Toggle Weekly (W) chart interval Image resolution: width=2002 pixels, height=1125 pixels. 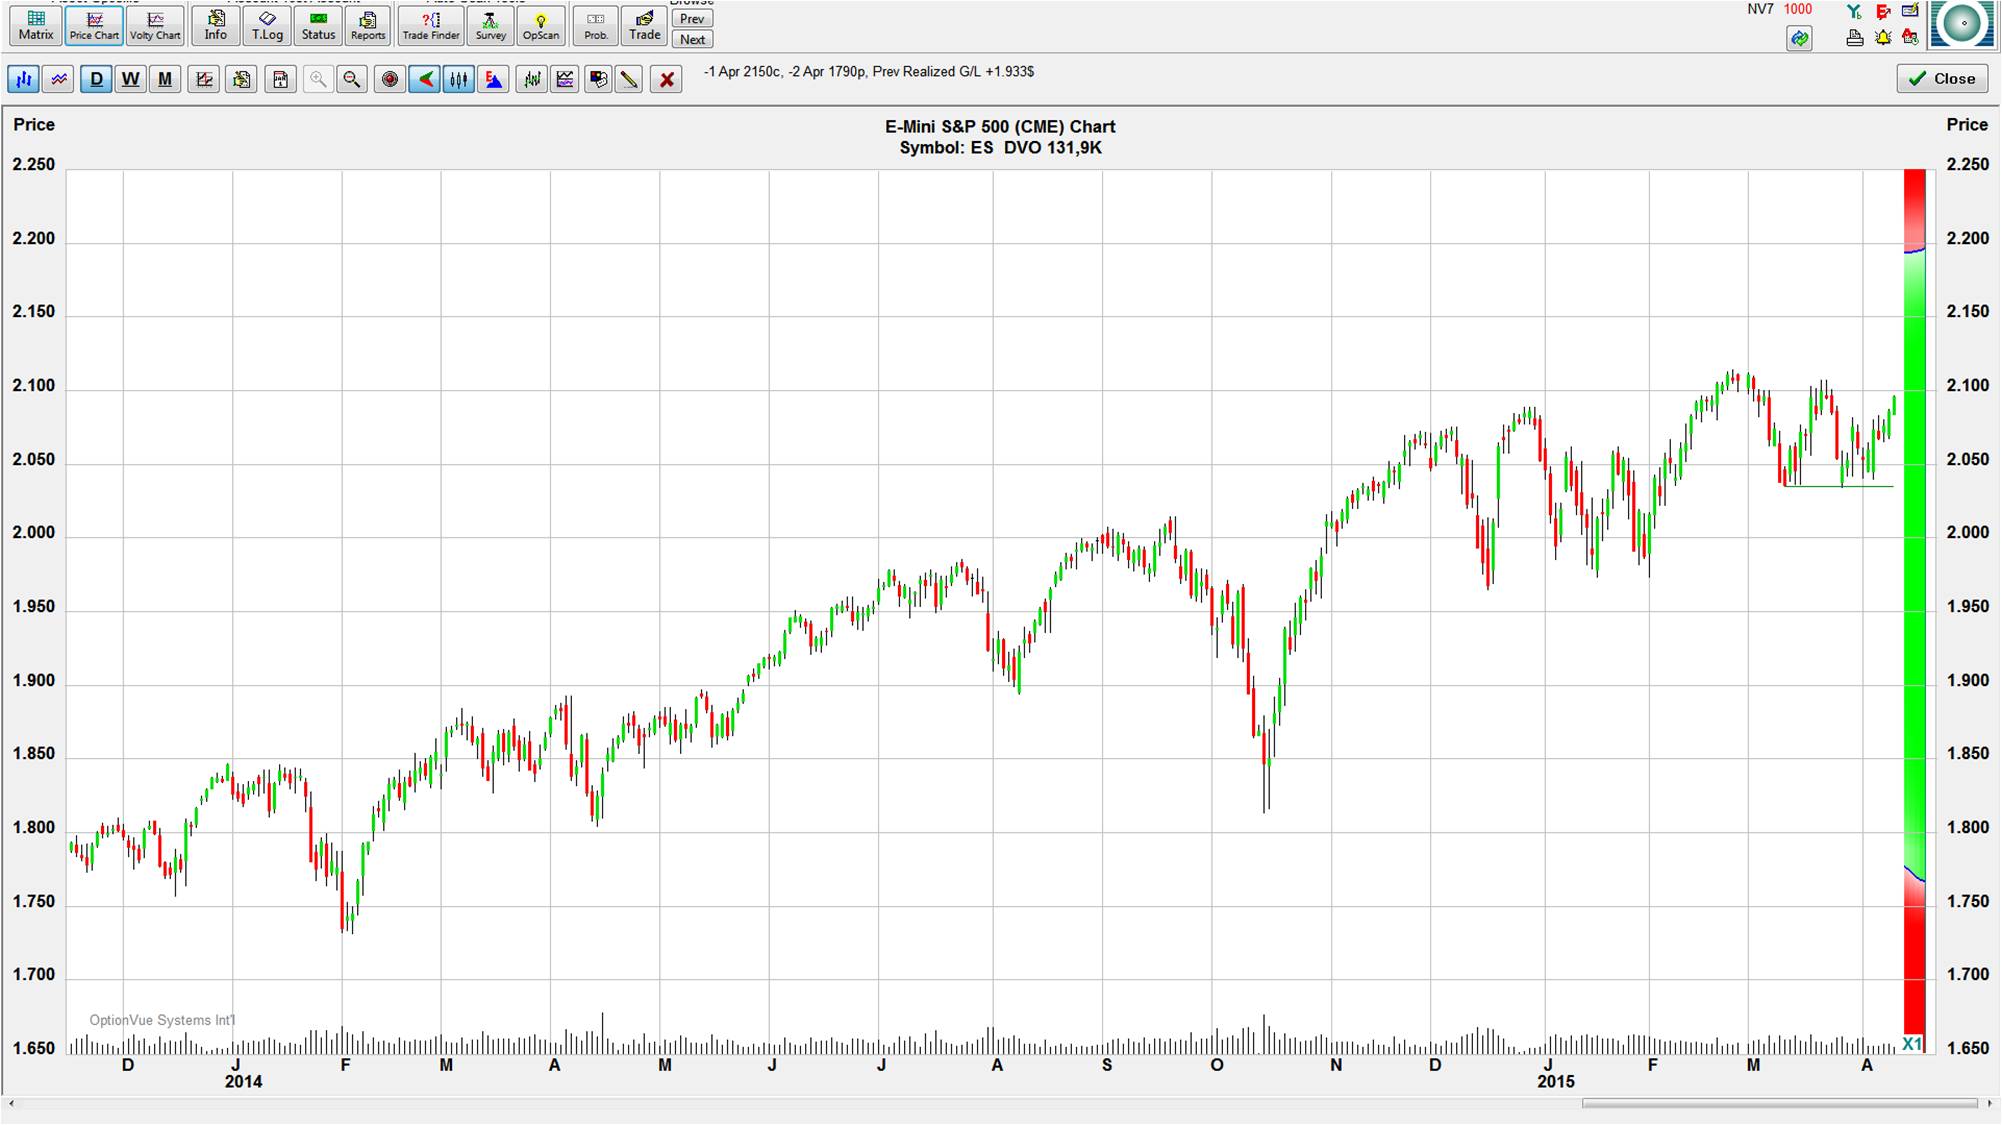click(x=130, y=79)
